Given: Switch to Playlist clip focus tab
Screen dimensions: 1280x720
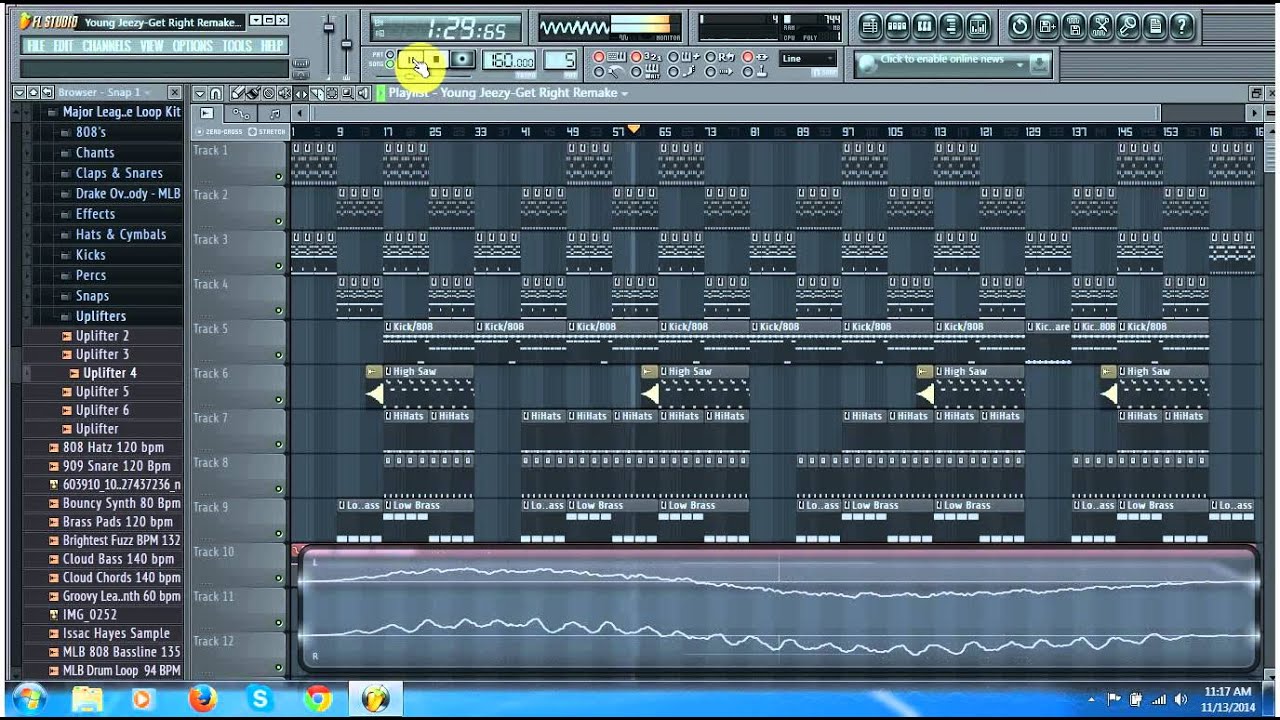Looking at the screenshot, I should click(207, 114).
